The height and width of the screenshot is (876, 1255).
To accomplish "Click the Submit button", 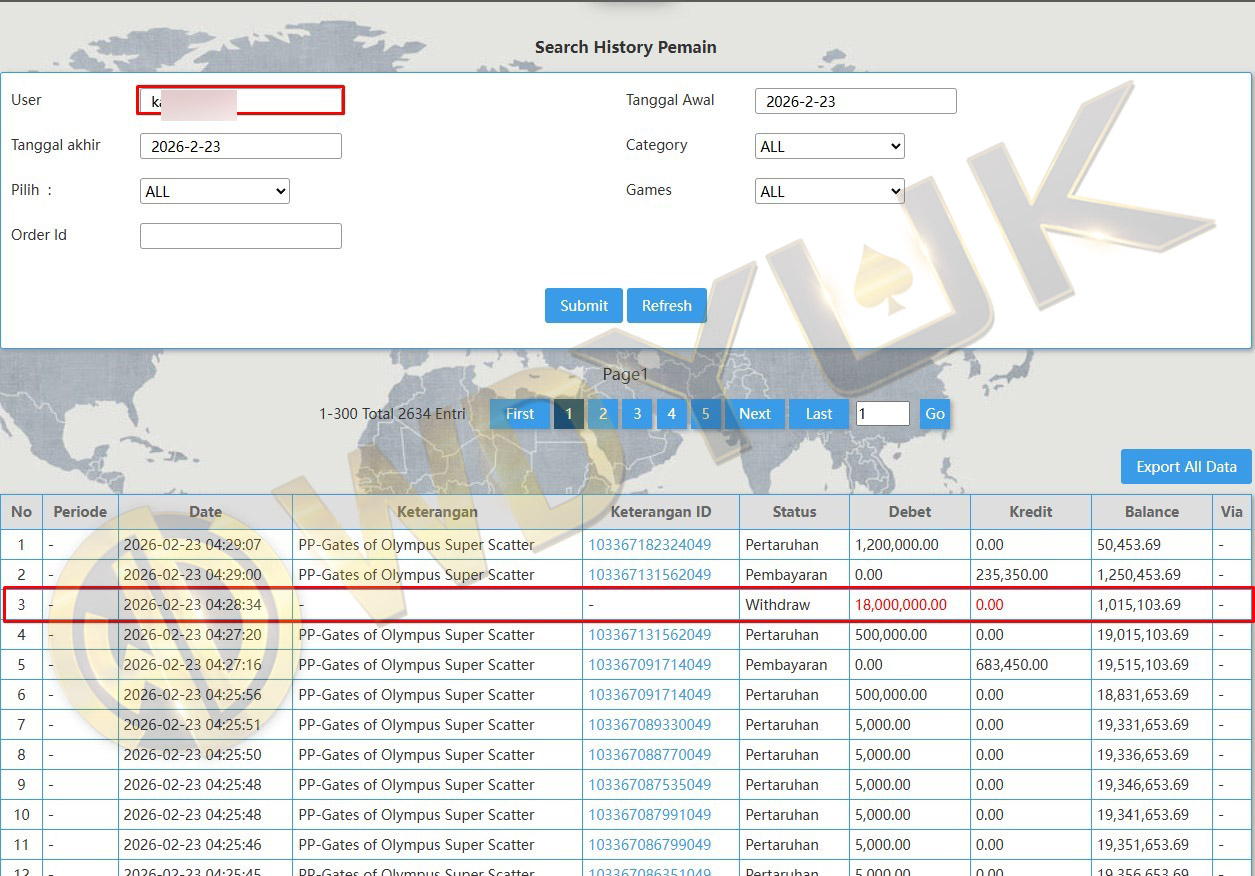I will coord(583,306).
